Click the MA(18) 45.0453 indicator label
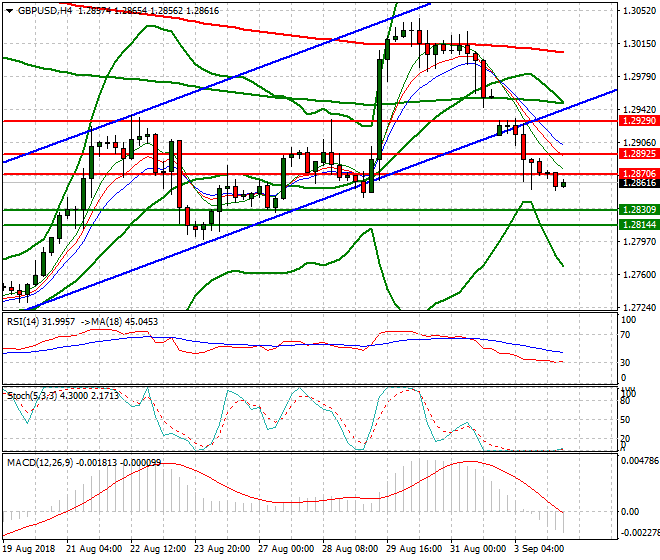Viewport: 660px width, 560px height. 125,322
